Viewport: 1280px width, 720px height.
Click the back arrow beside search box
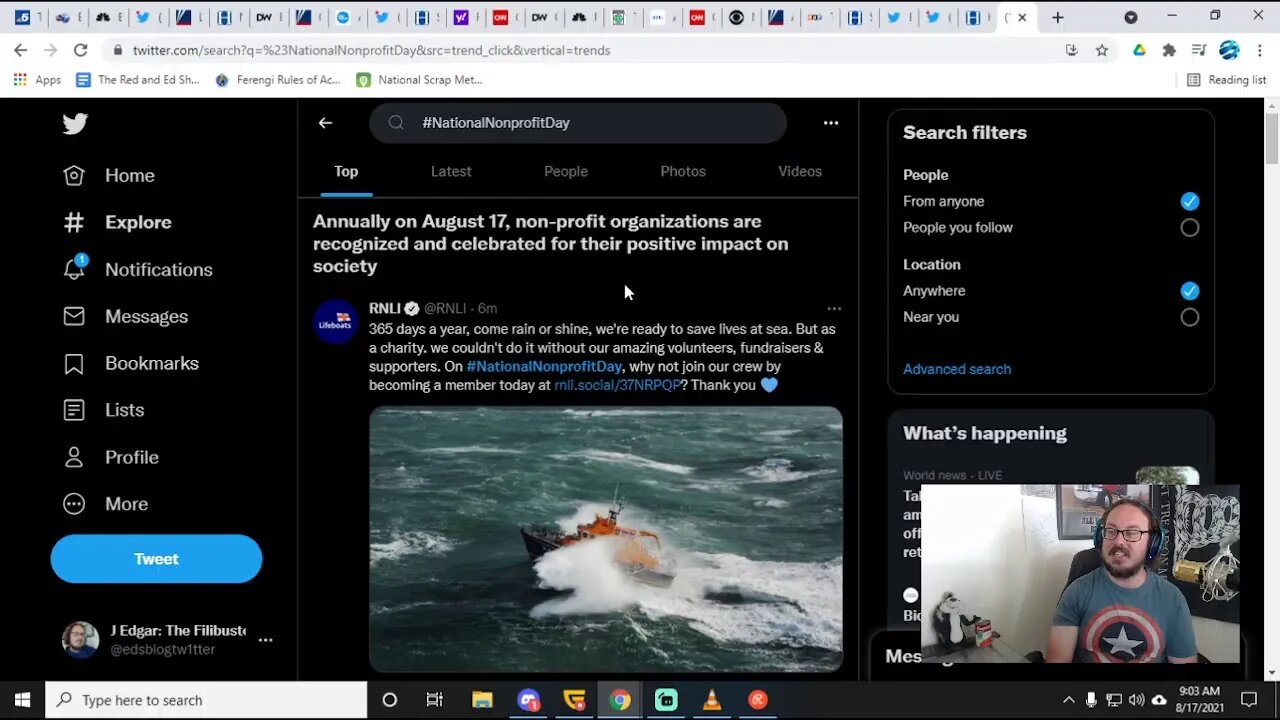click(325, 122)
